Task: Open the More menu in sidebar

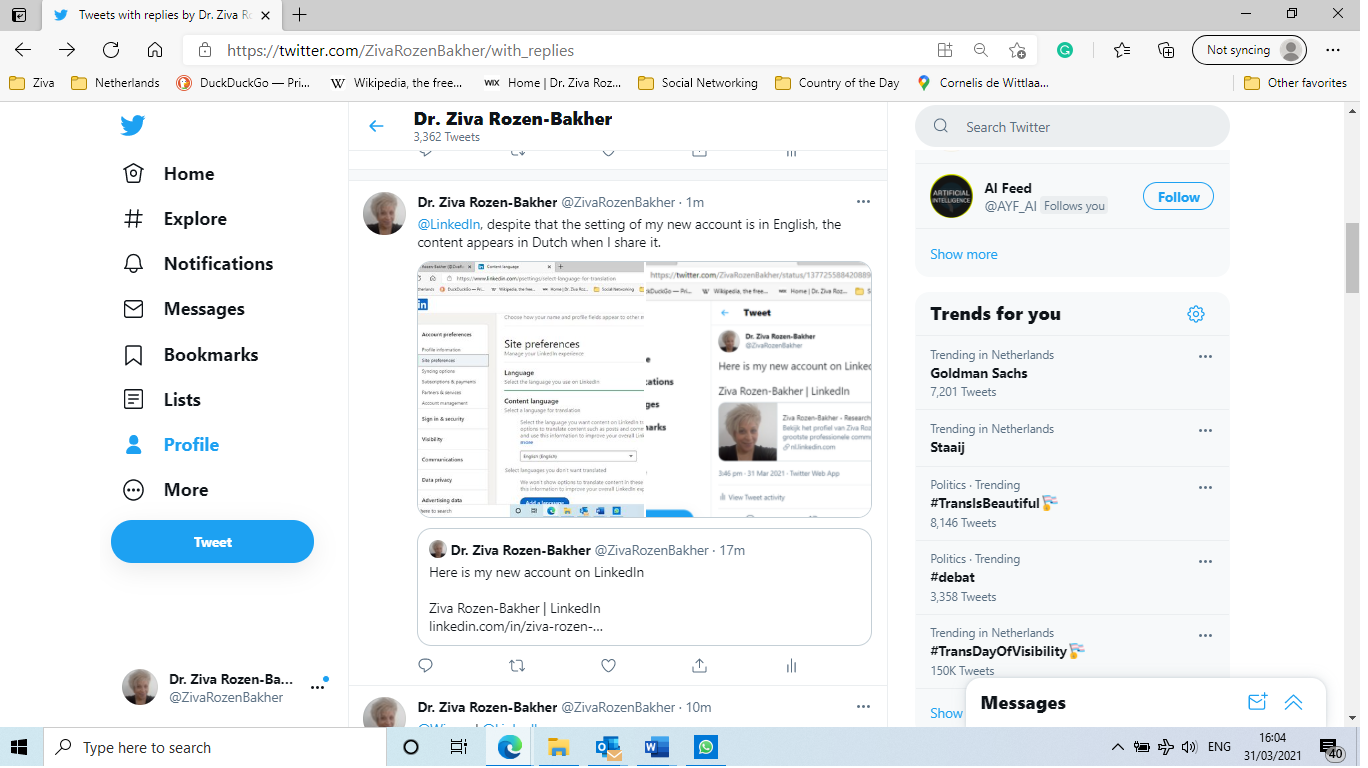Action: pyautogui.click(x=165, y=490)
